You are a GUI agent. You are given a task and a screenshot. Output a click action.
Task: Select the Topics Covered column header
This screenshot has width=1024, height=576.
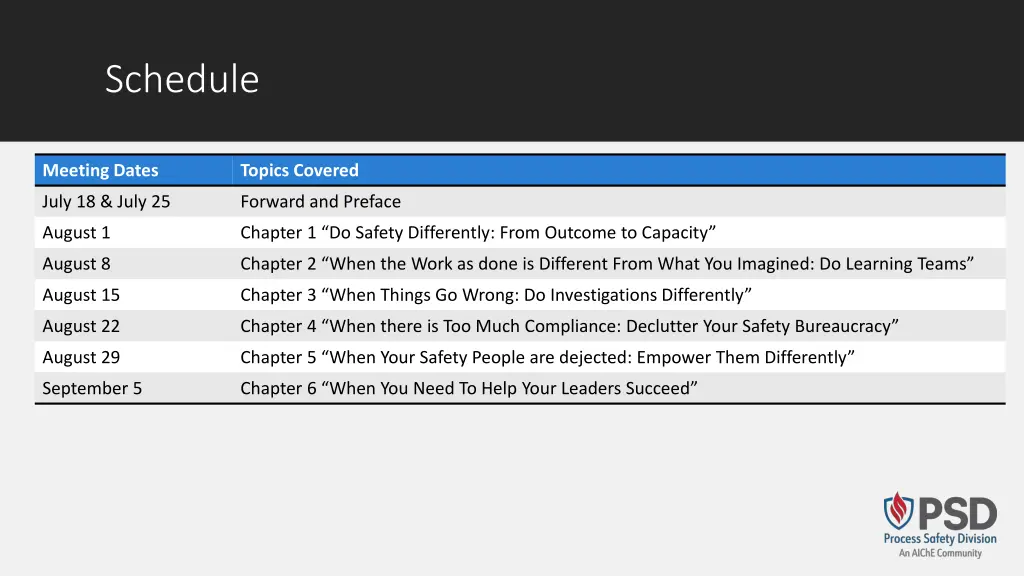pos(618,170)
